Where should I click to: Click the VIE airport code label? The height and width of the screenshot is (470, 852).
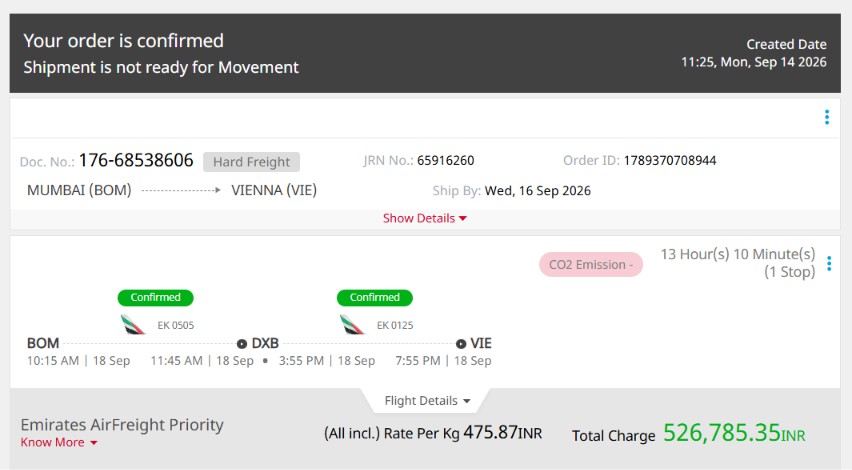tap(481, 343)
